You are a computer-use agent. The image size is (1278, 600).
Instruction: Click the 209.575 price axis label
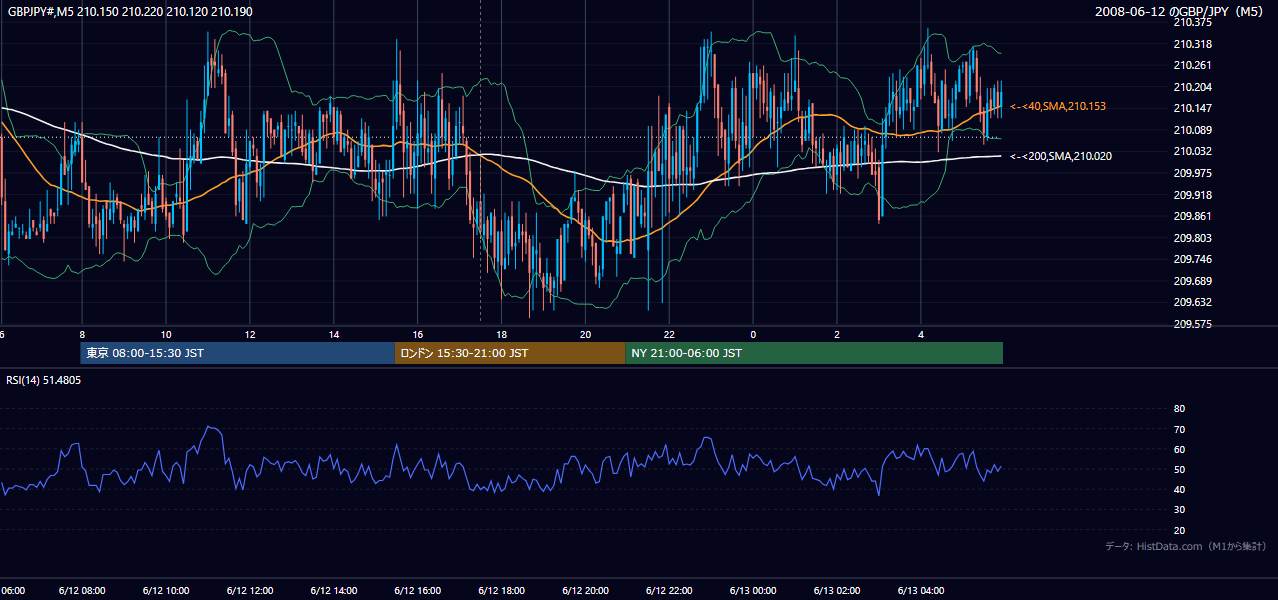tap(1193, 324)
